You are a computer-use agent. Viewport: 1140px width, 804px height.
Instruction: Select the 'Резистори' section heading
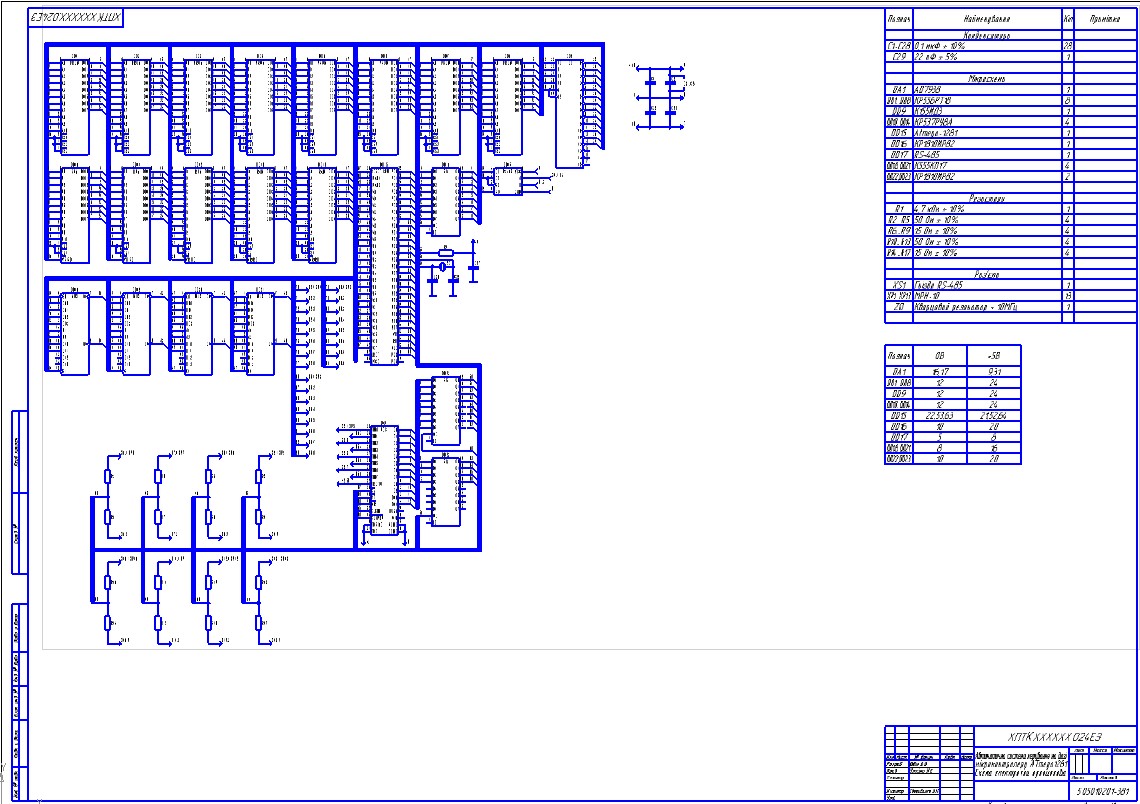pyautogui.click(x=987, y=198)
